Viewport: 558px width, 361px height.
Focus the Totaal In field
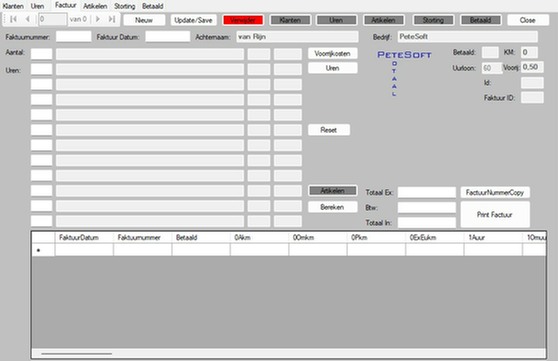pos(427,223)
